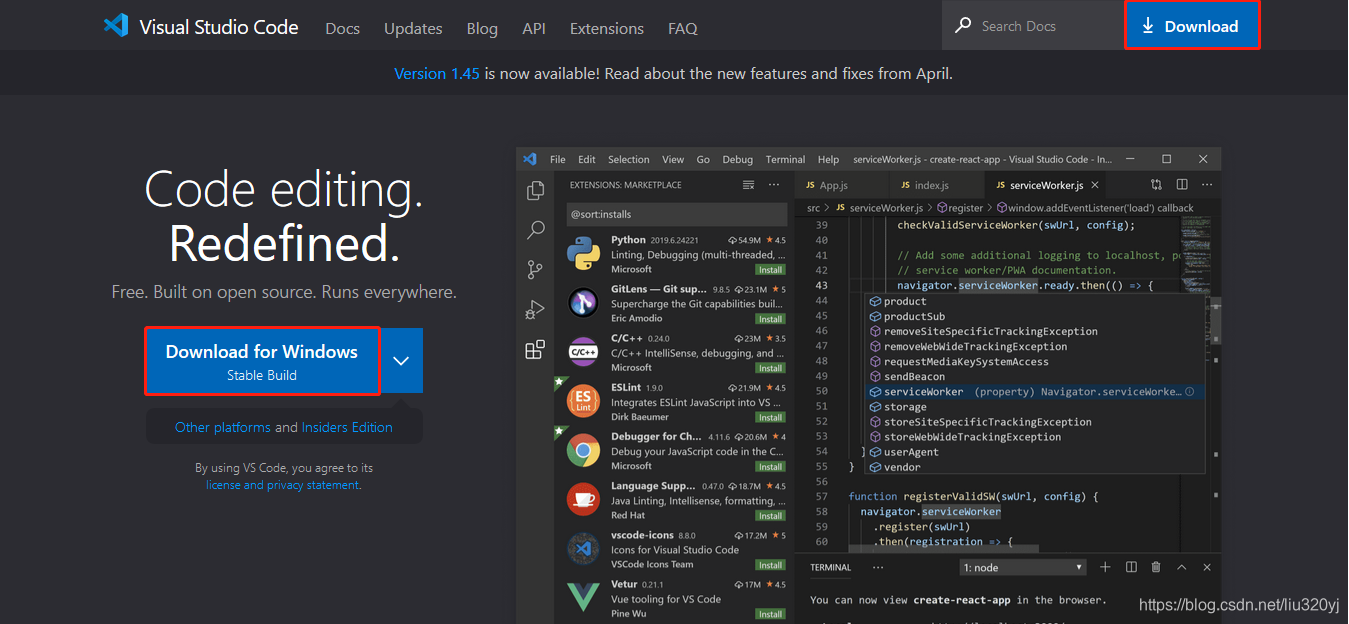Maximize terminal panel with up chevron
This screenshot has height=624, width=1349.
(1181, 567)
